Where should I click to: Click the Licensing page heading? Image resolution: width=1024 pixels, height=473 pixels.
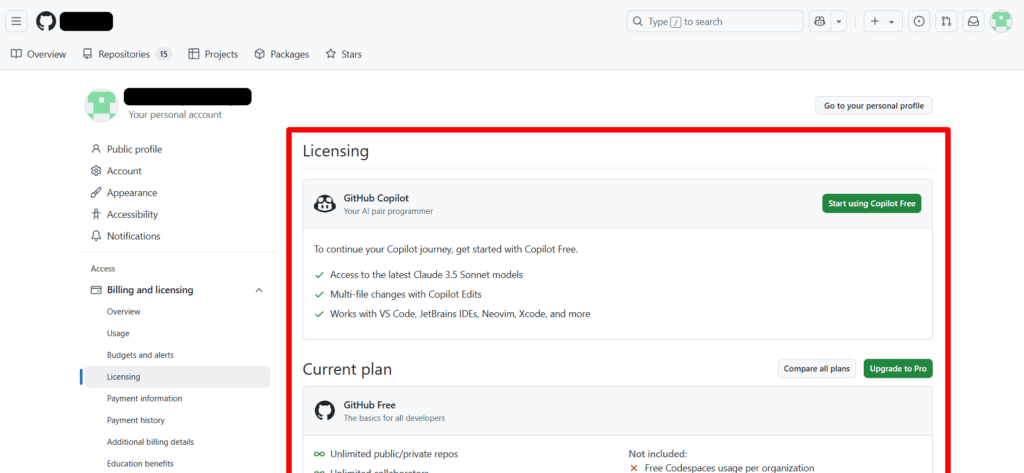[x=336, y=152]
